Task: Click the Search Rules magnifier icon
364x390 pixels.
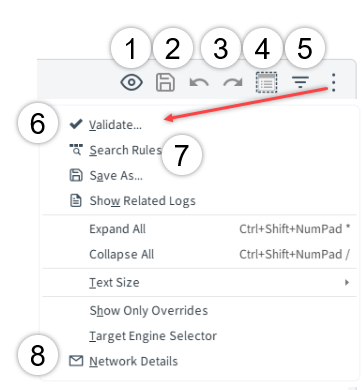Action: (x=76, y=150)
